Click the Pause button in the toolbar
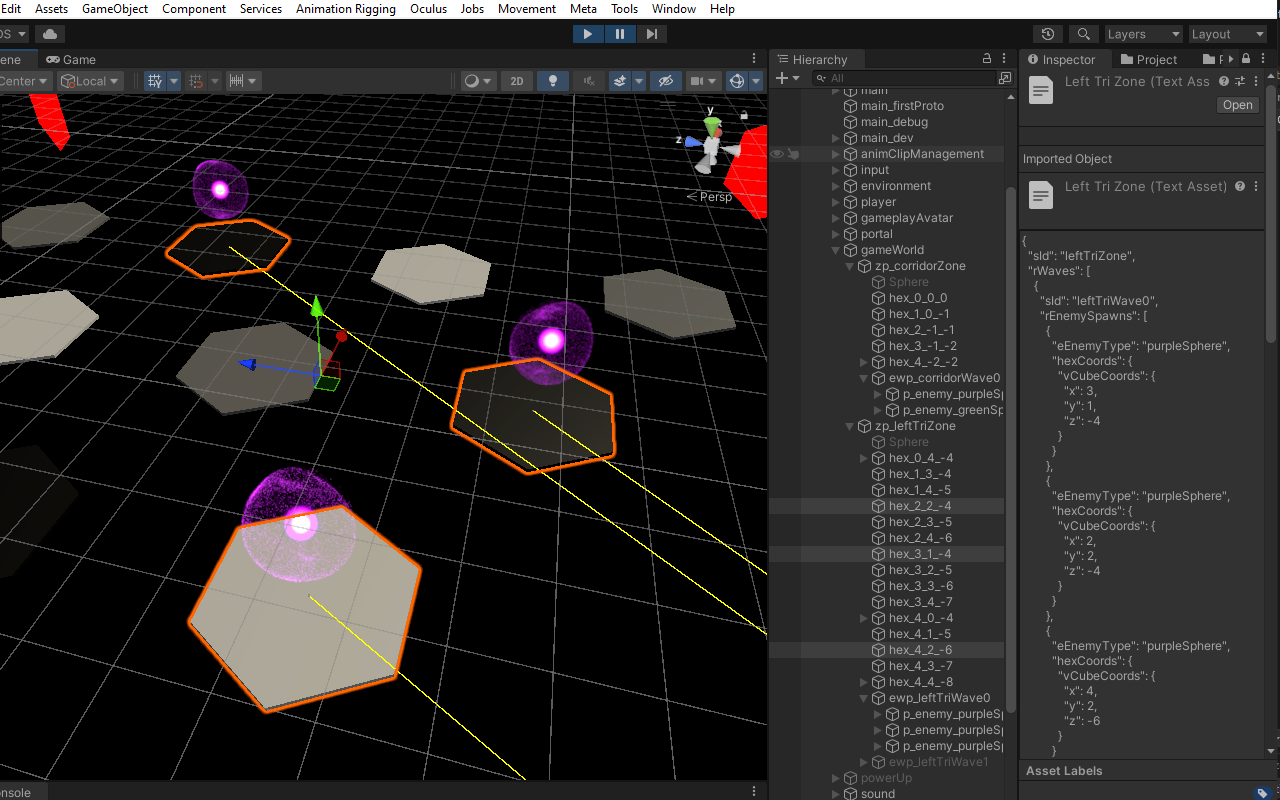1280x800 pixels. pyautogui.click(x=620, y=34)
